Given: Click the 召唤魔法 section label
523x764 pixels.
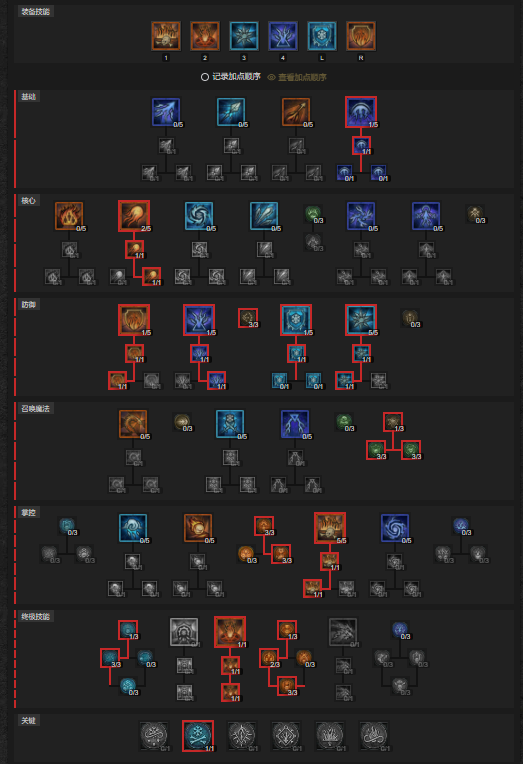Looking at the screenshot, I should tap(36, 408).
